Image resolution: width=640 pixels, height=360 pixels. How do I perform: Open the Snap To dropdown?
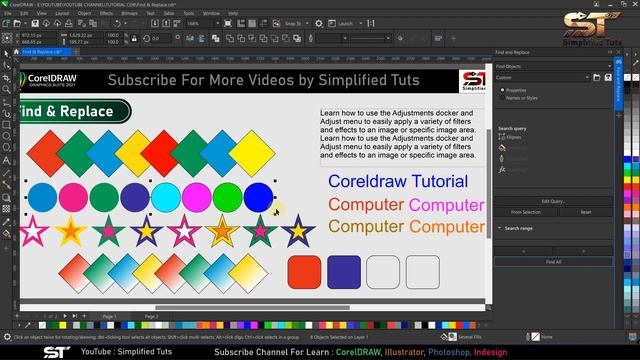(x=307, y=23)
